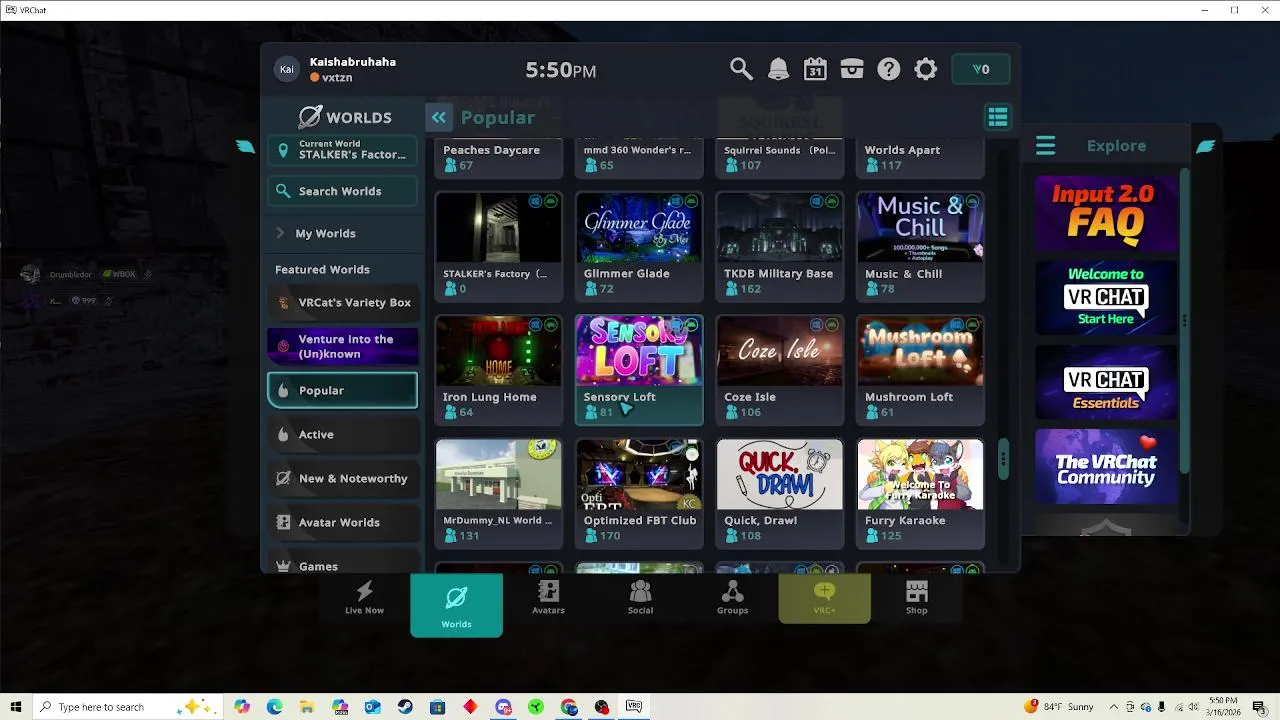
Task: Open the Social tab
Action: [x=640, y=598]
